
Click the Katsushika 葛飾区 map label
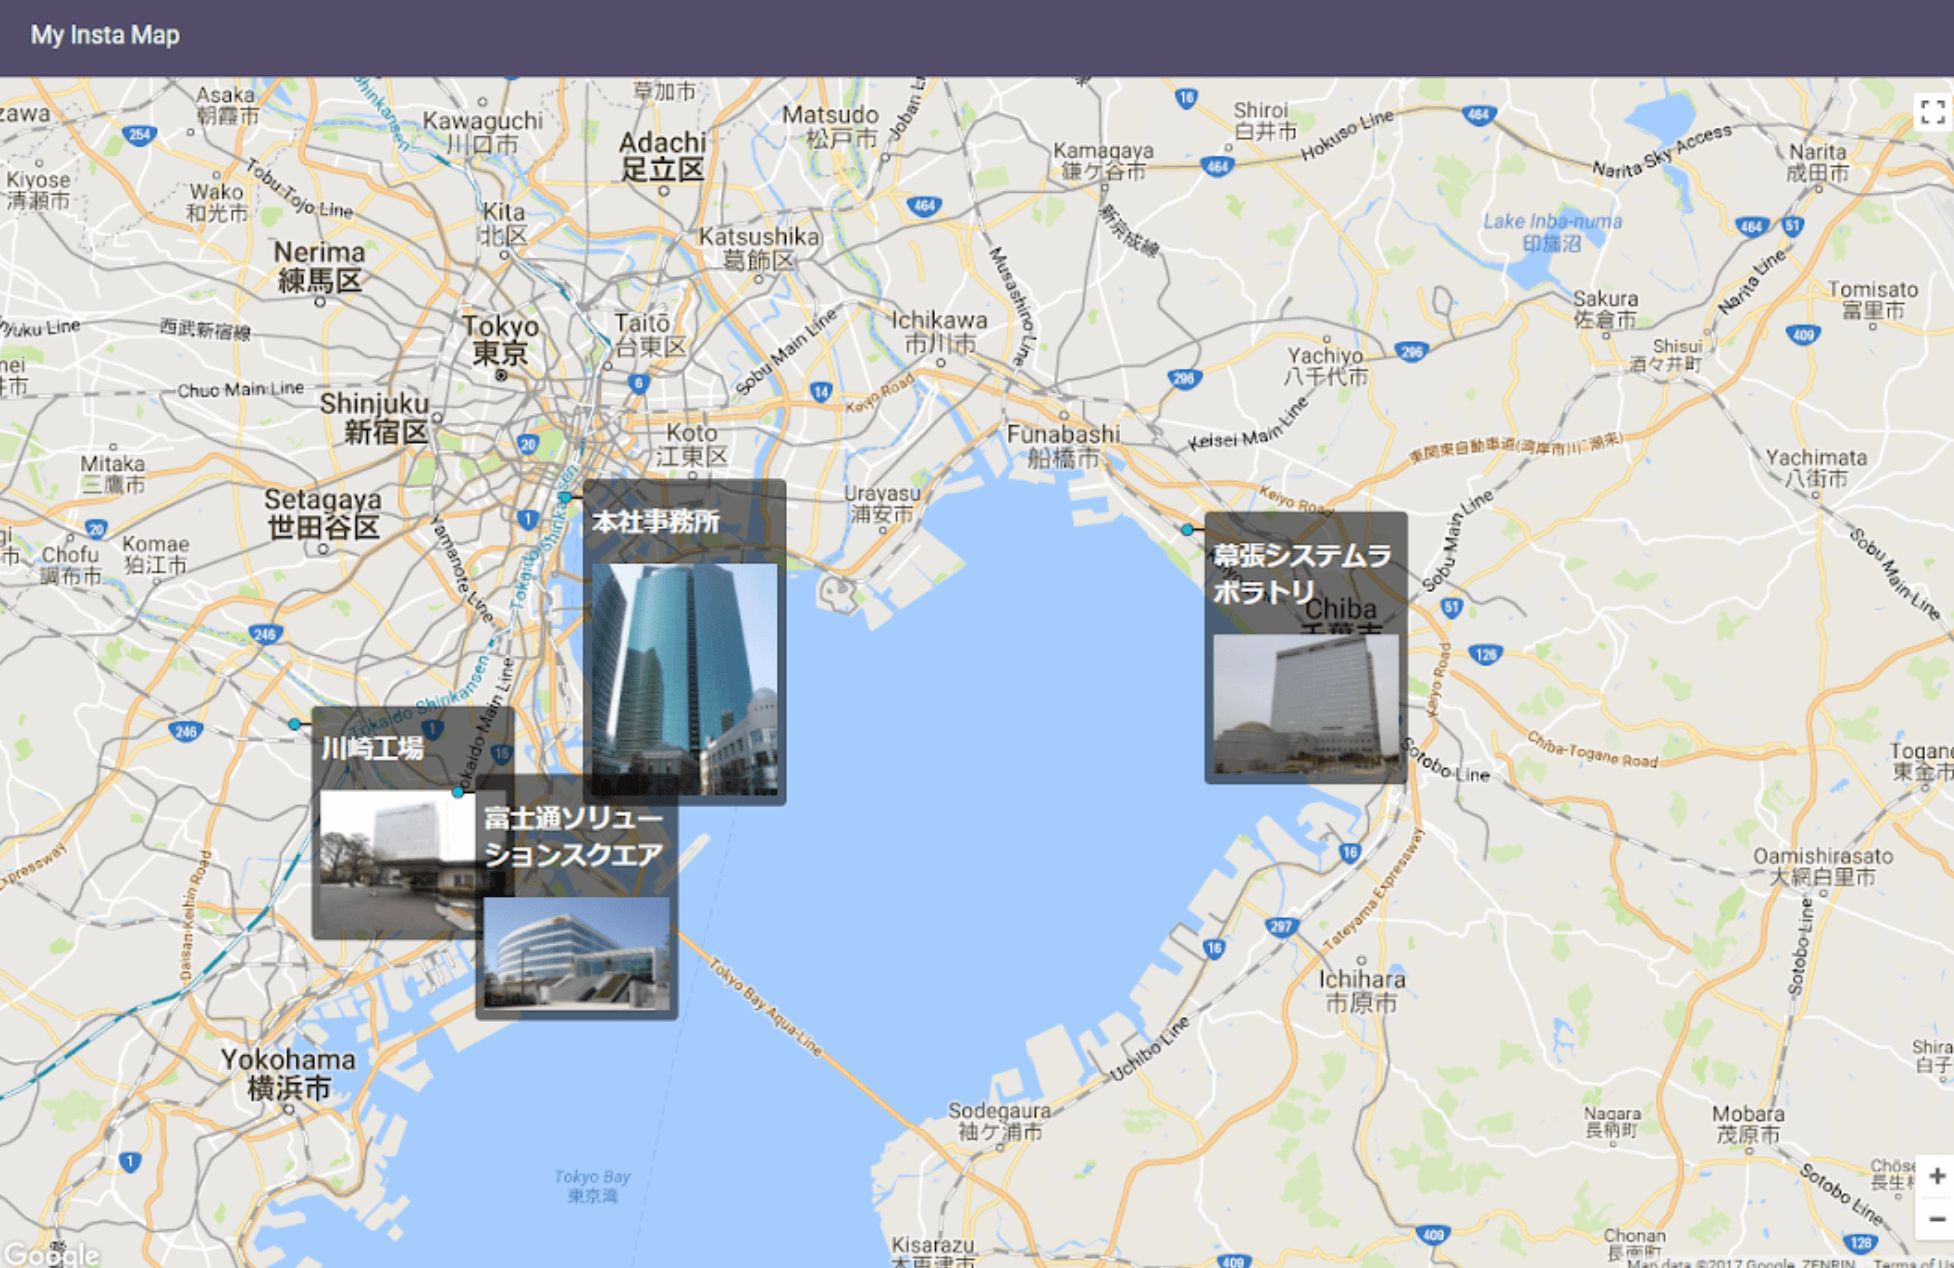[x=759, y=248]
